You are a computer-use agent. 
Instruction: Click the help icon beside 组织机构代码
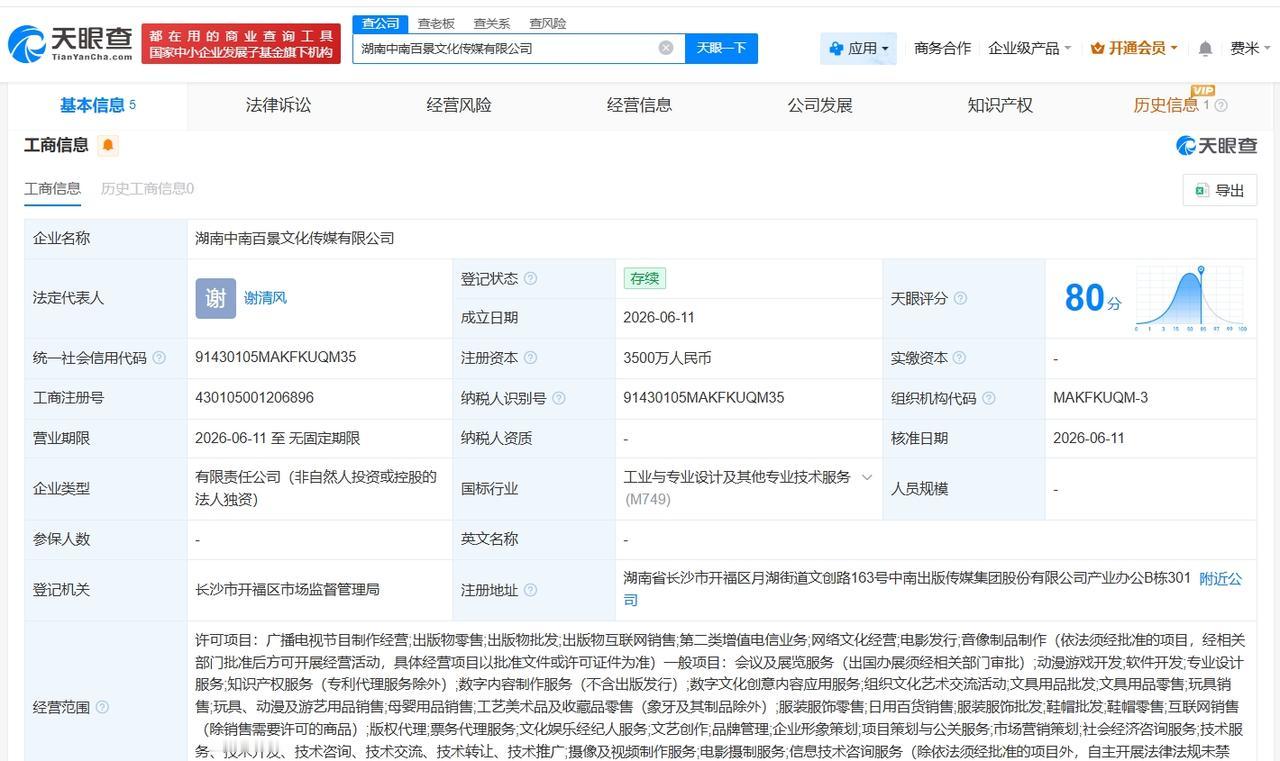(988, 398)
